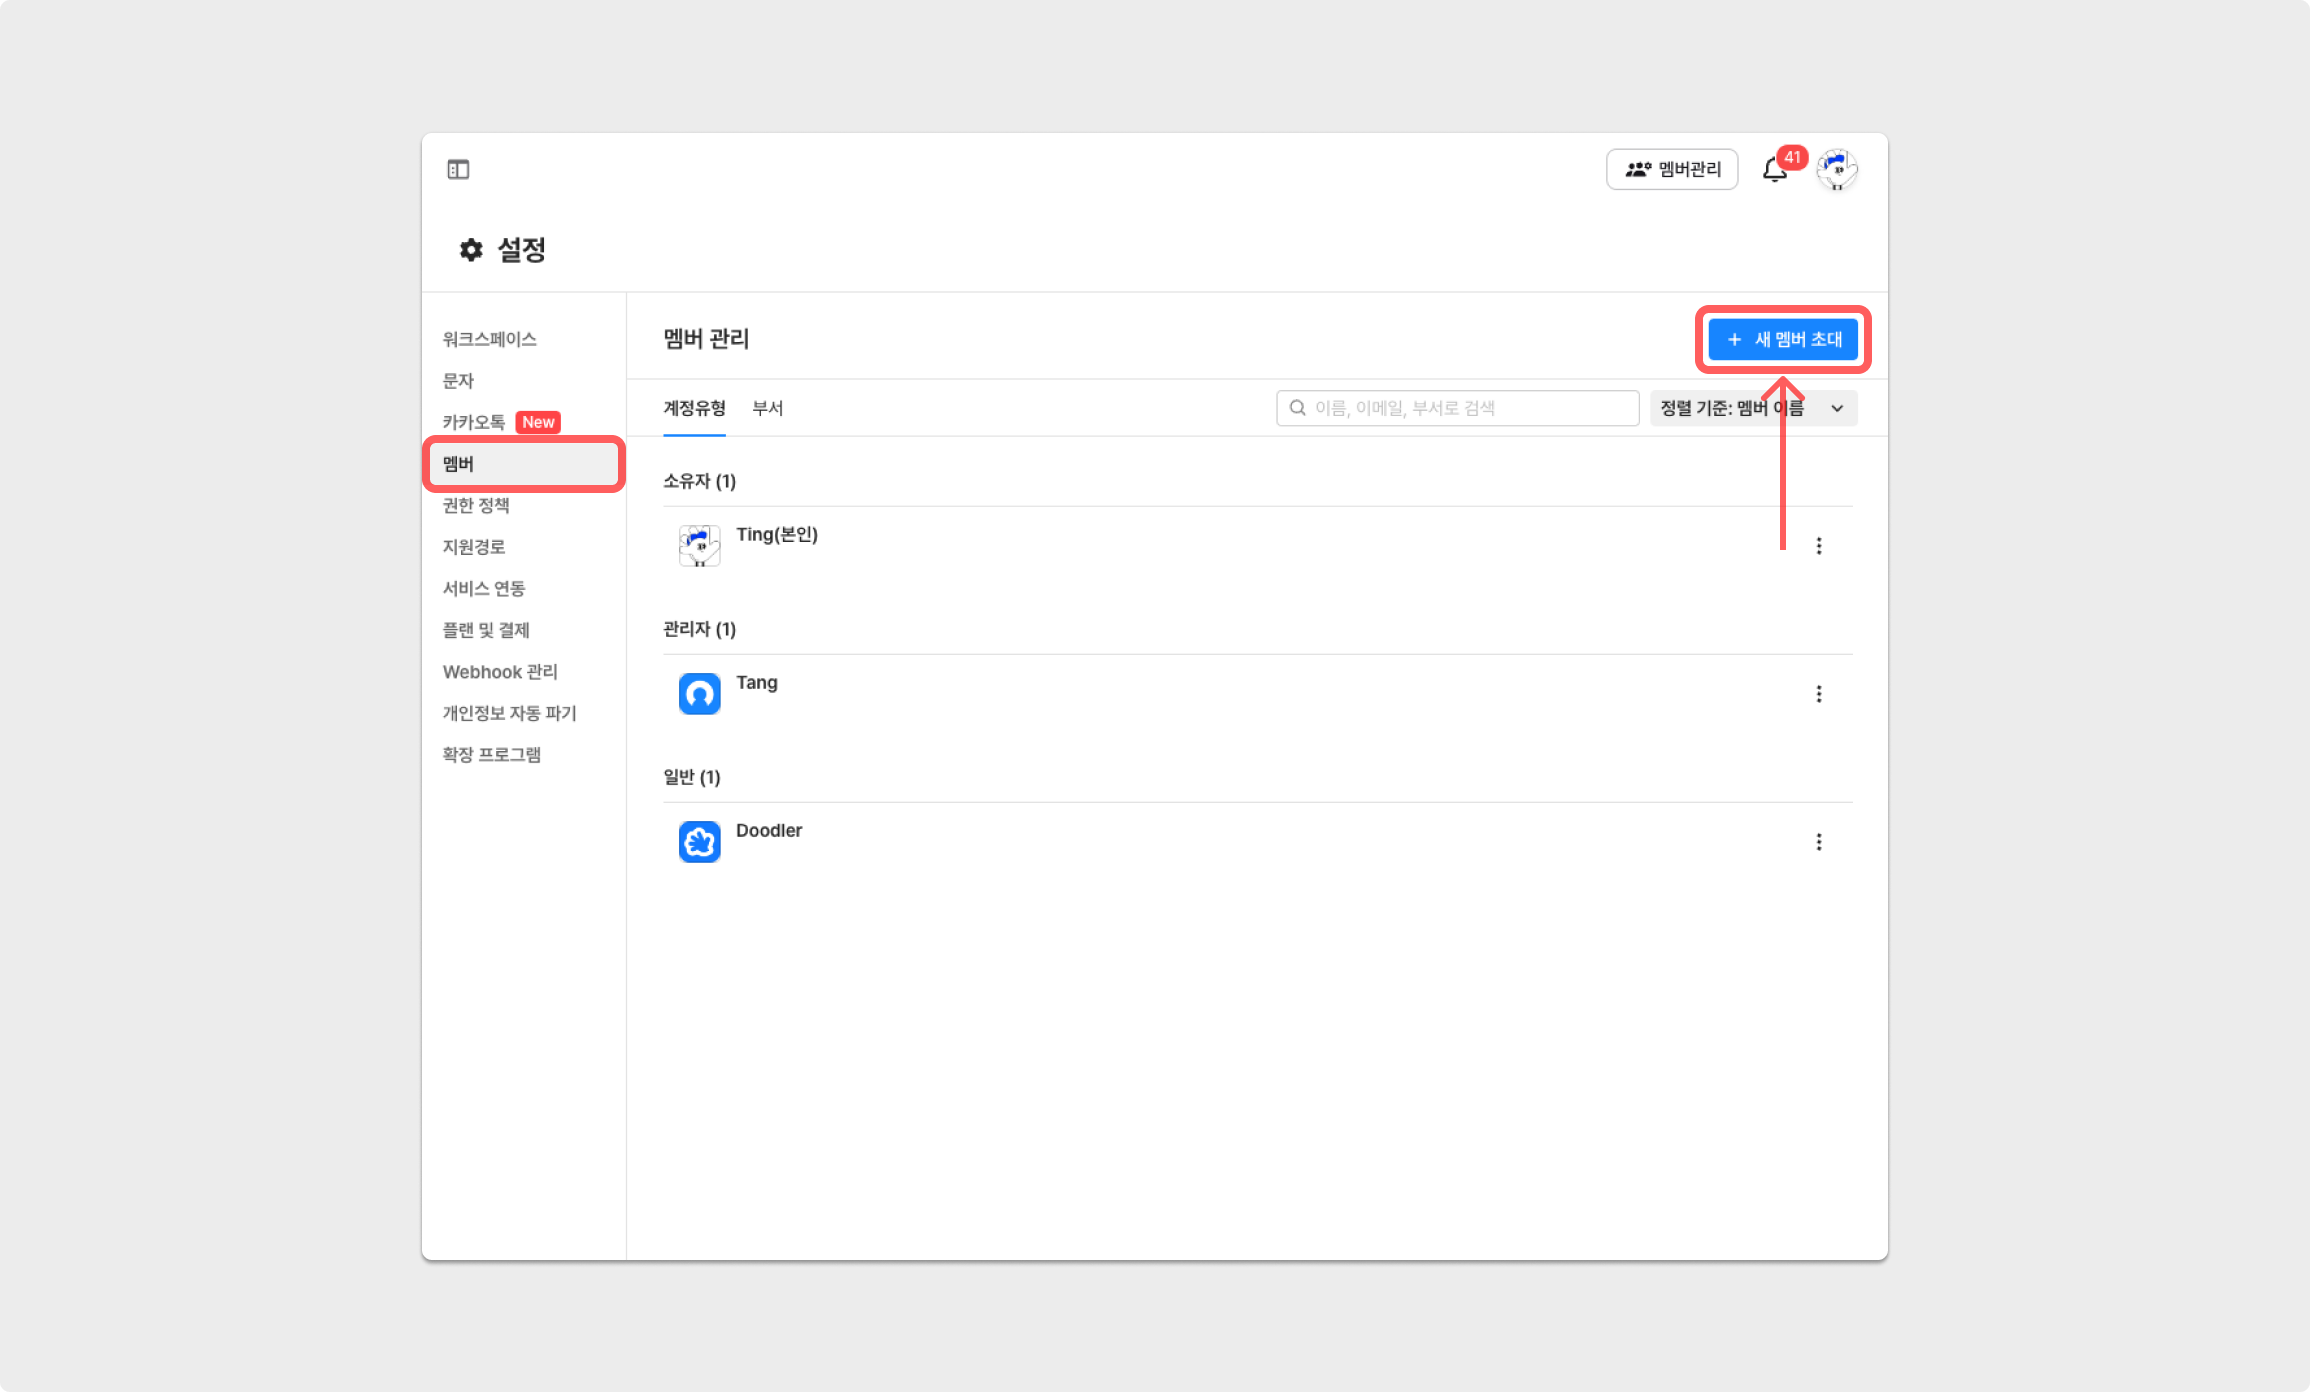Open notifications bell with 41 badge

(x=1775, y=170)
